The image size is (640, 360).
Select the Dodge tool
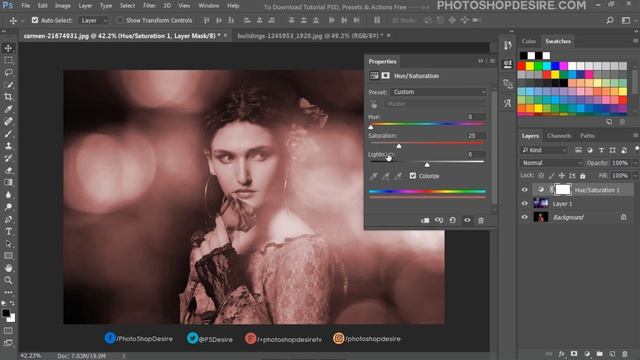pyautogui.click(x=8, y=207)
